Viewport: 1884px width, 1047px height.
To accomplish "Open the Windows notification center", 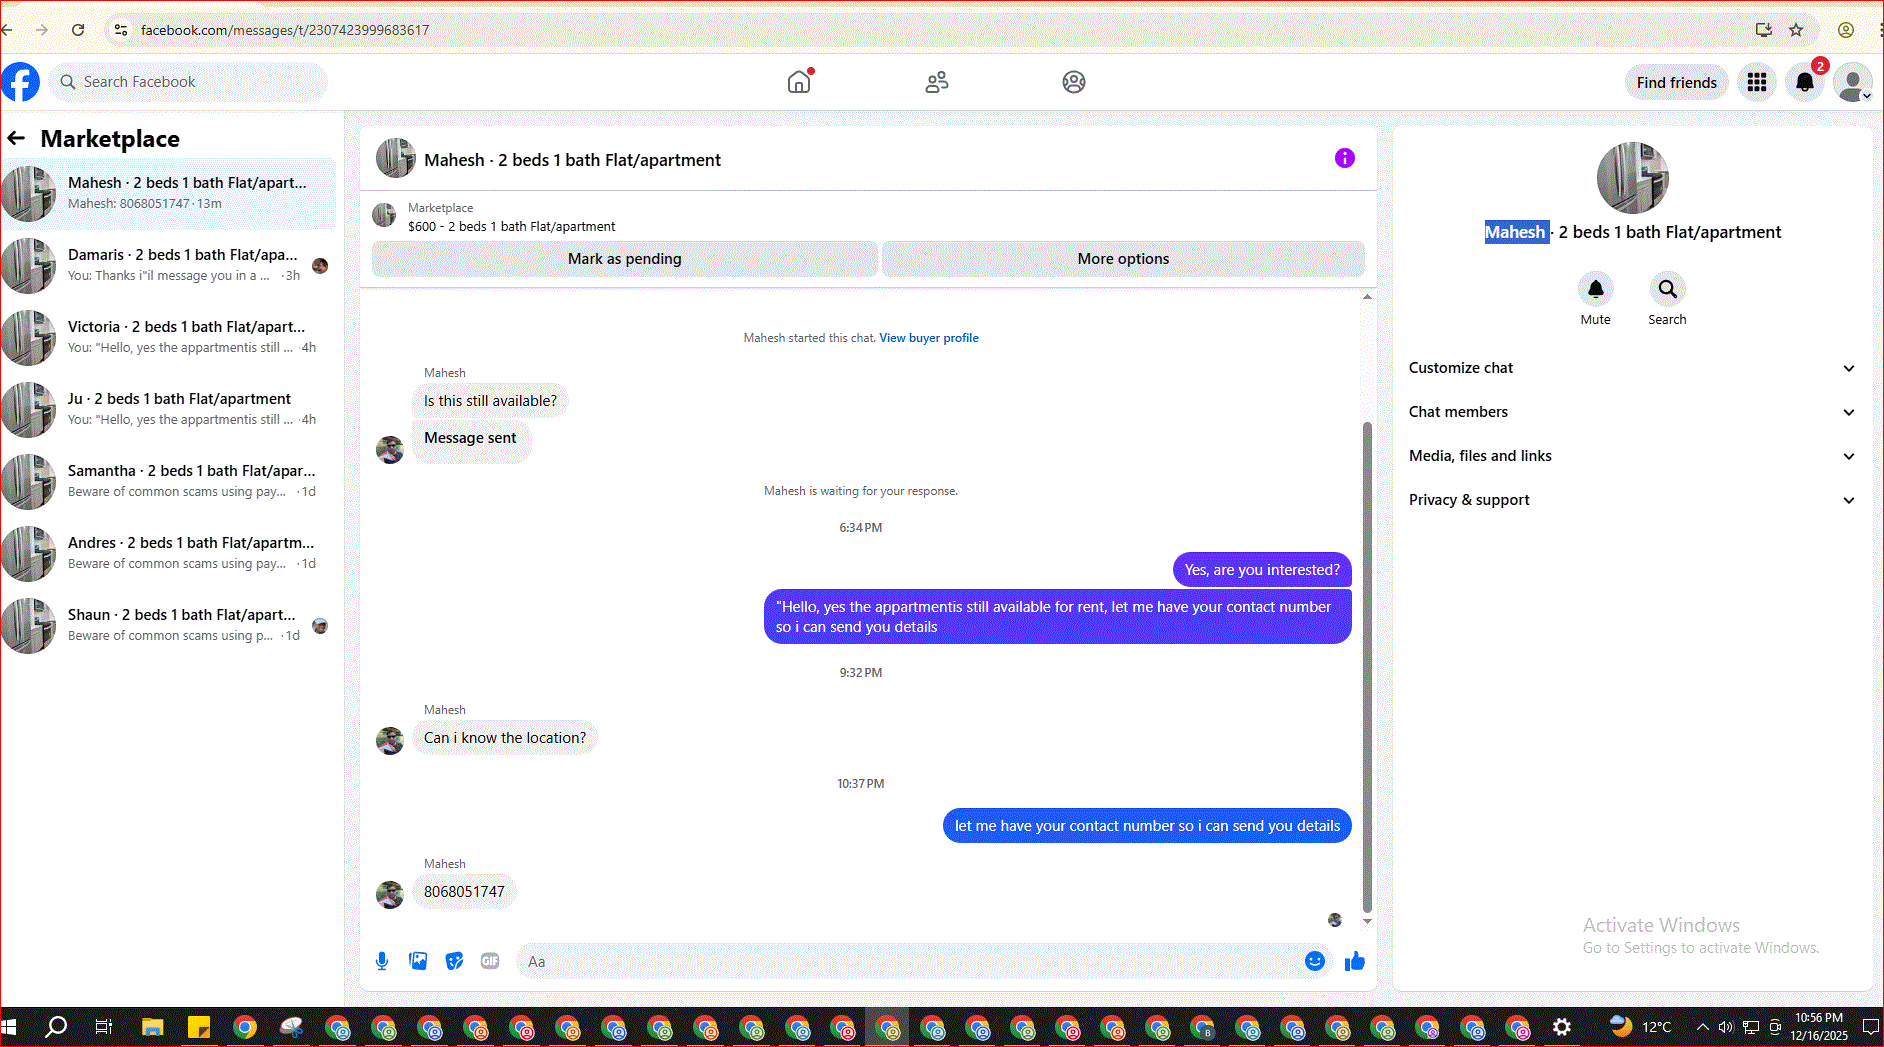I will pyautogui.click(x=1870, y=1027).
